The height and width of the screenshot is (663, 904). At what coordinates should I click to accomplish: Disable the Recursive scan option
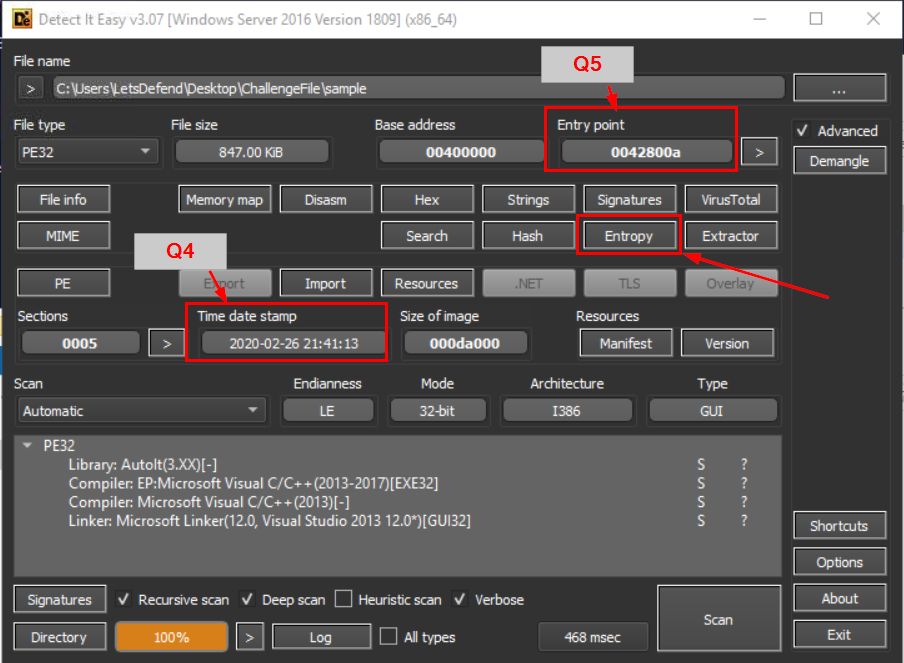[x=124, y=600]
